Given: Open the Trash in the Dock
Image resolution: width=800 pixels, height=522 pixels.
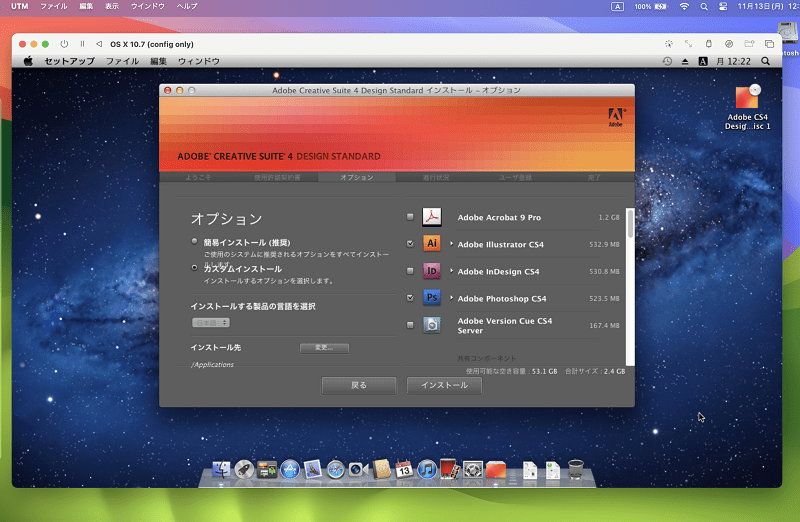Looking at the screenshot, I should 576,469.
